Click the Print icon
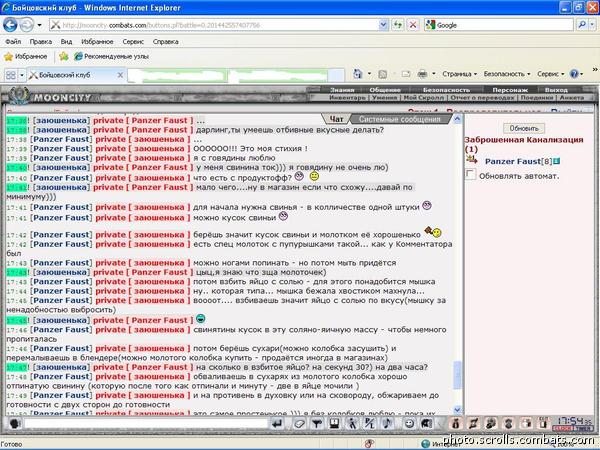 coord(422,74)
